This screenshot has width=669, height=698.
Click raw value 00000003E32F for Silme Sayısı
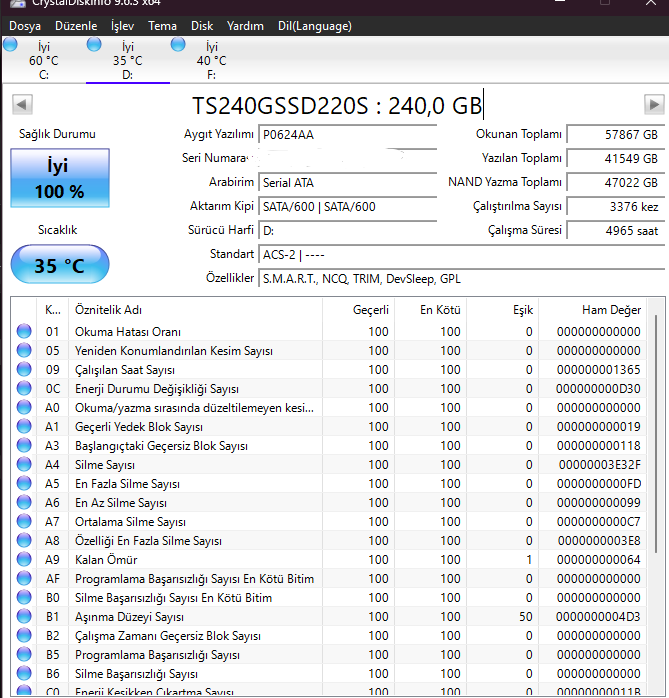[600, 465]
